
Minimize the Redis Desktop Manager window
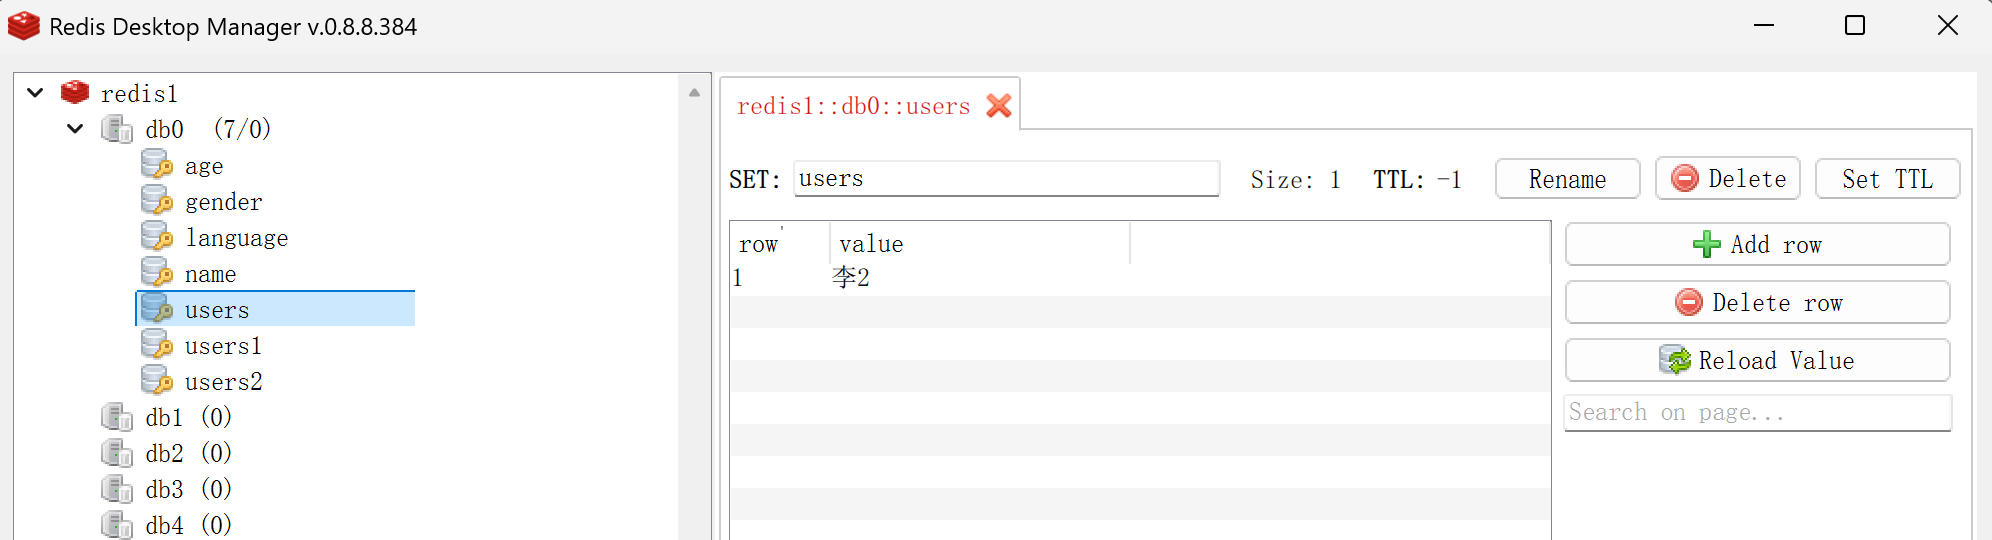pyautogui.click(x=1764, y=25)
